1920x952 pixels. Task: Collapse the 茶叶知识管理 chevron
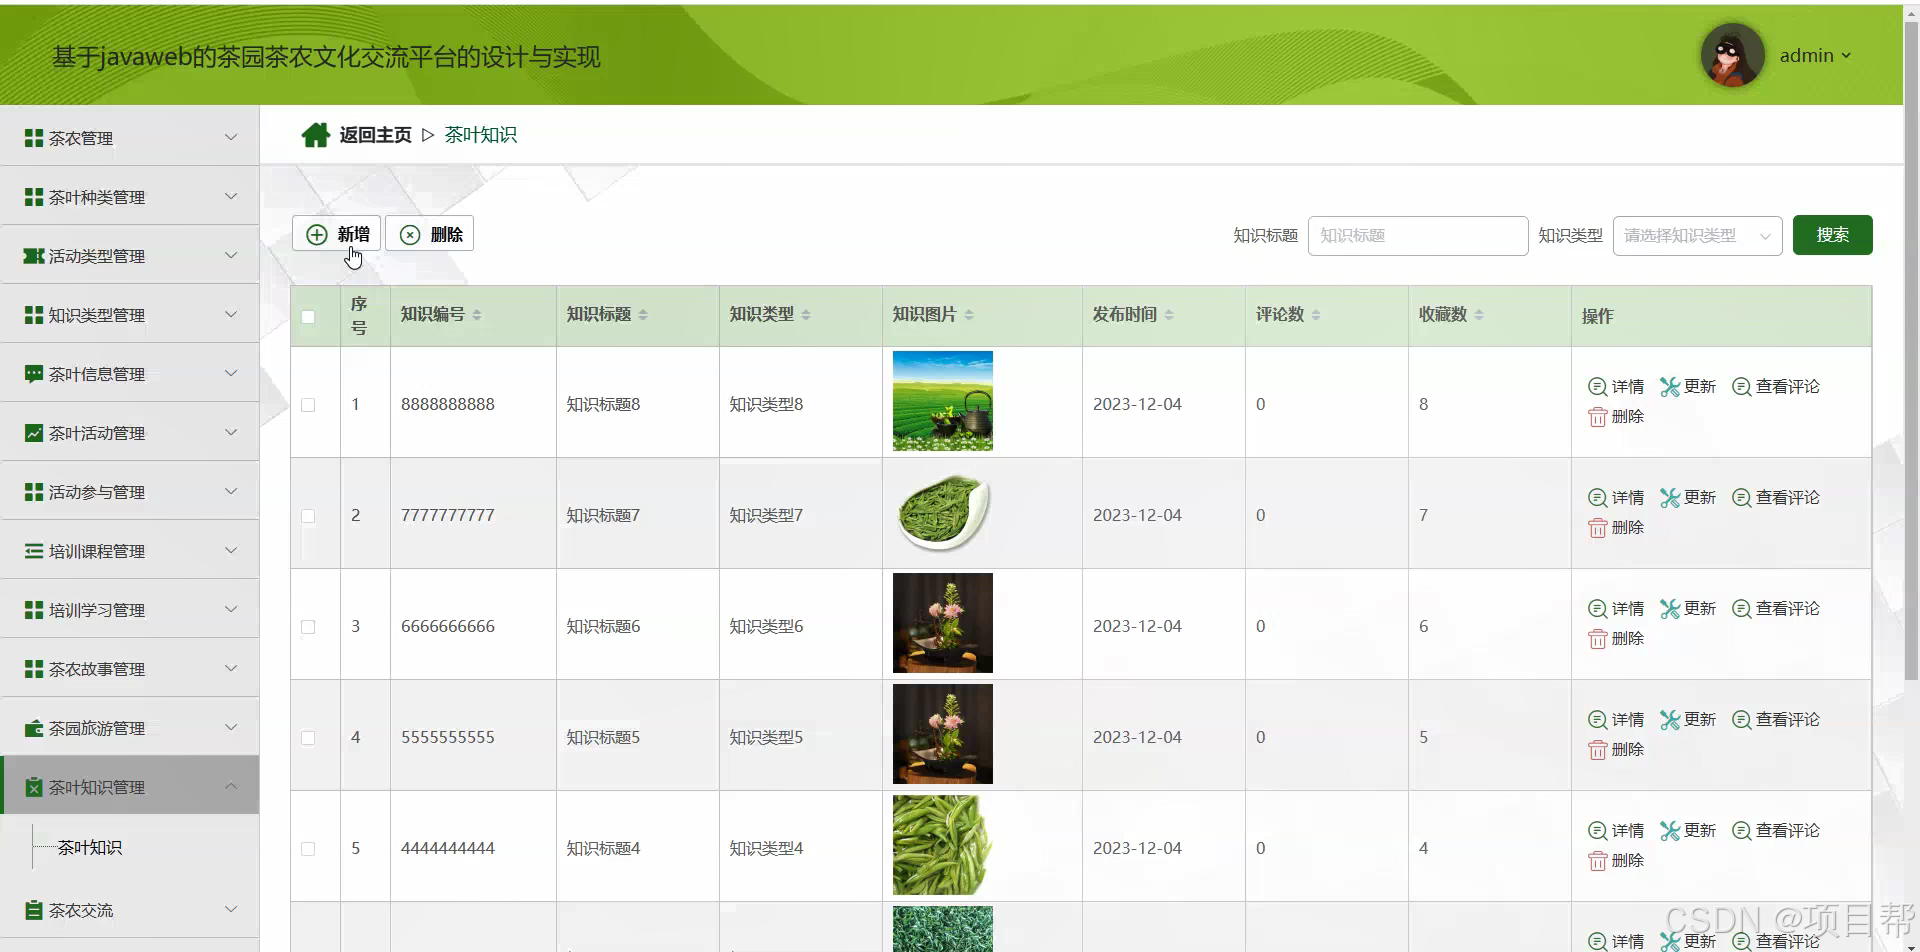pyautogui.click(x=231, y=786)
